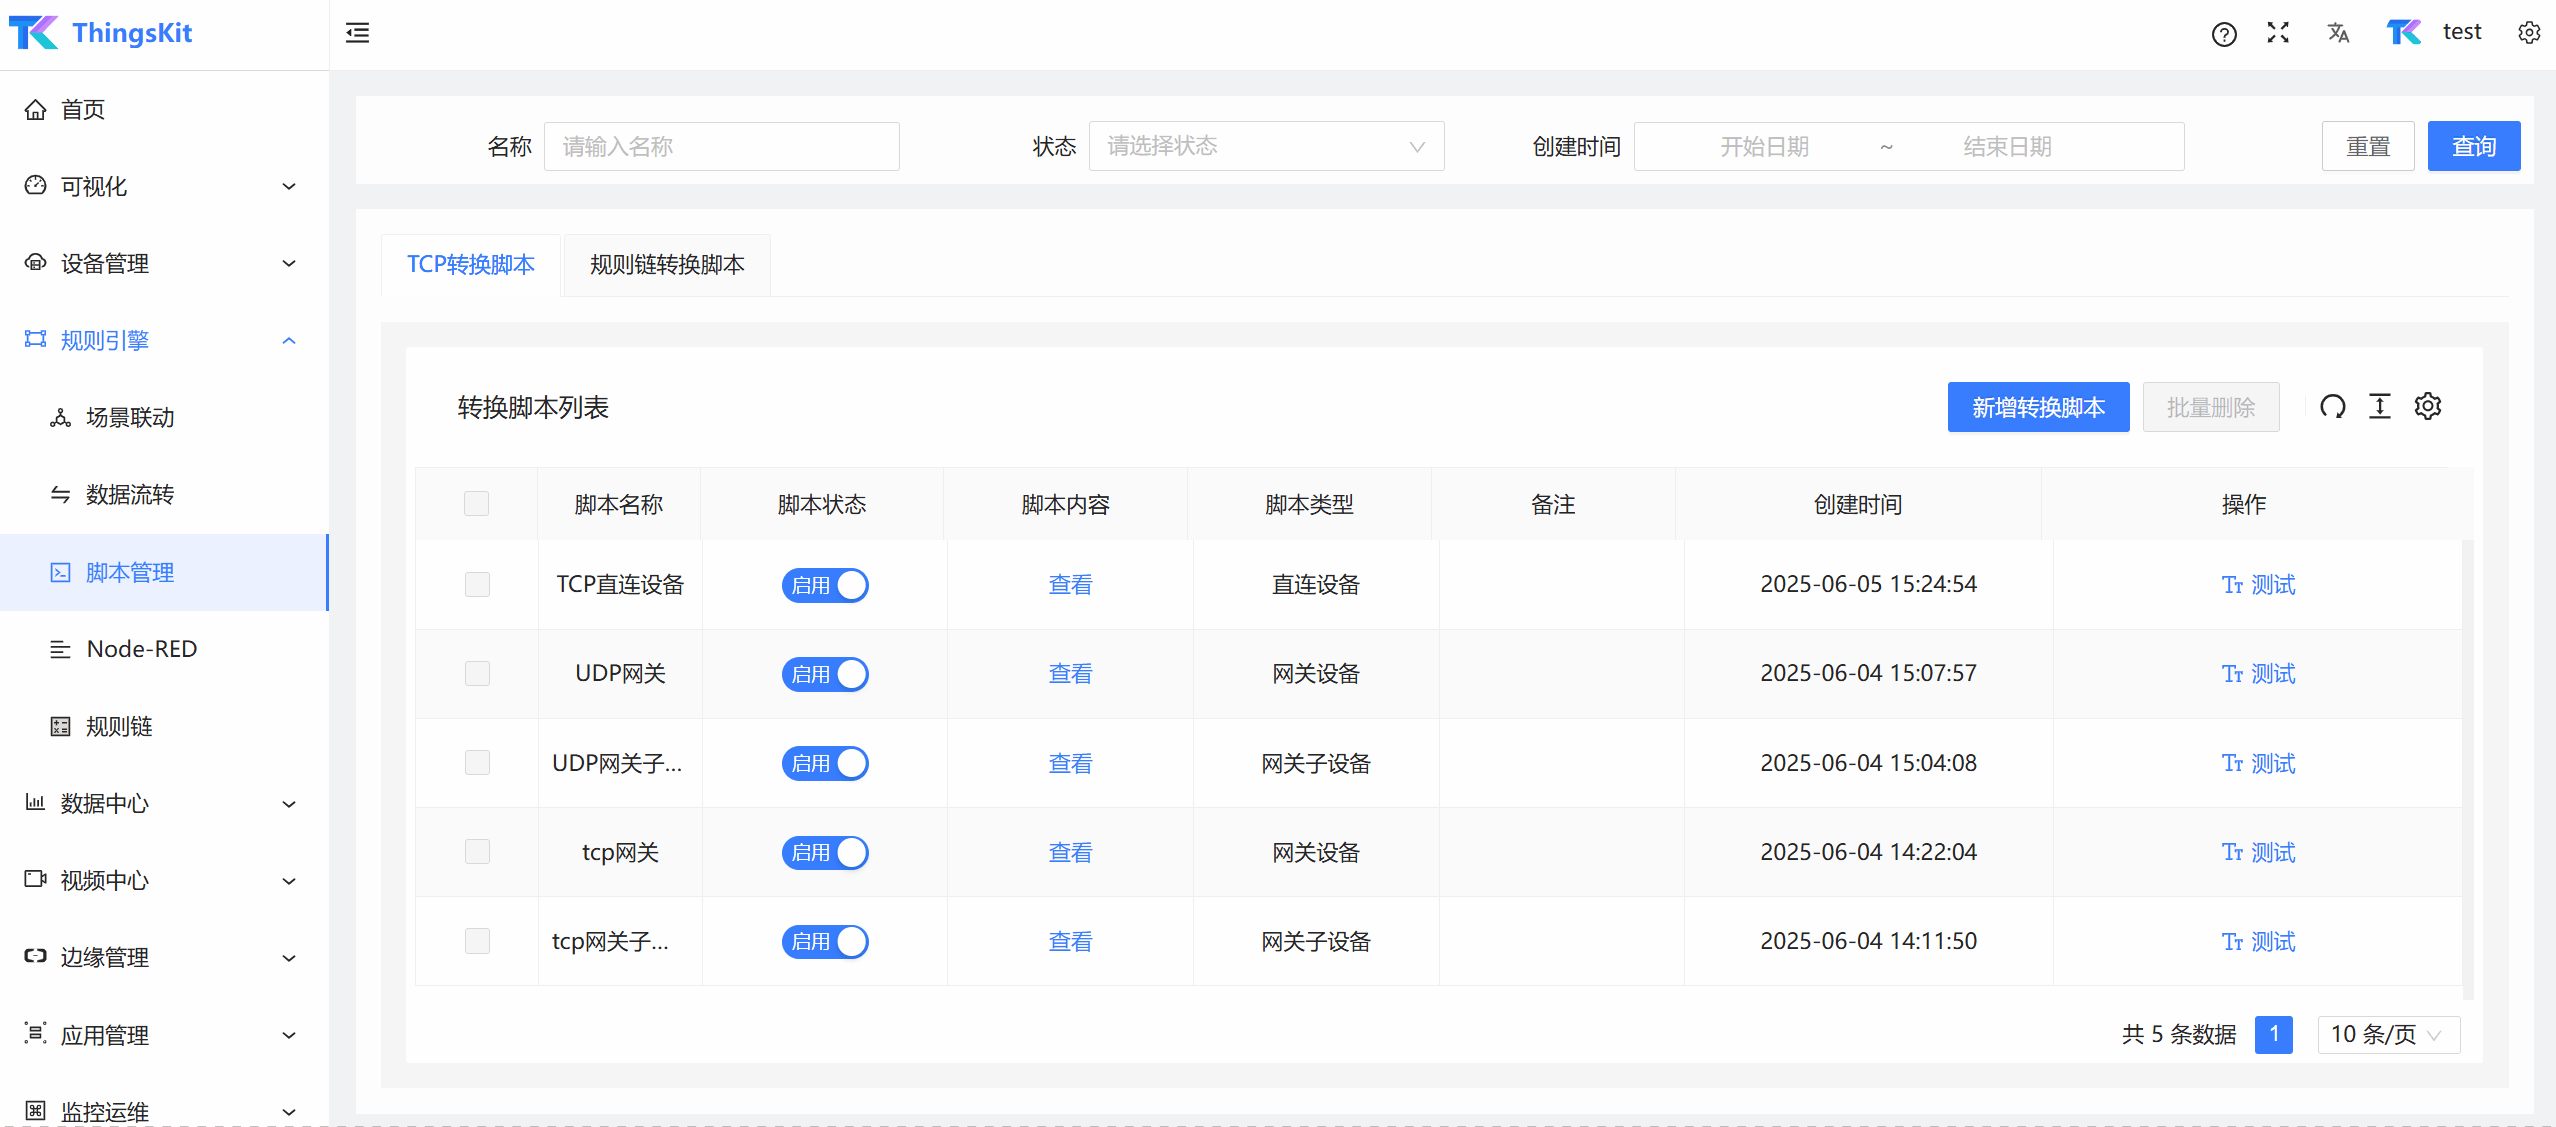Click the 应用管理 icon

coord(36,1034)
